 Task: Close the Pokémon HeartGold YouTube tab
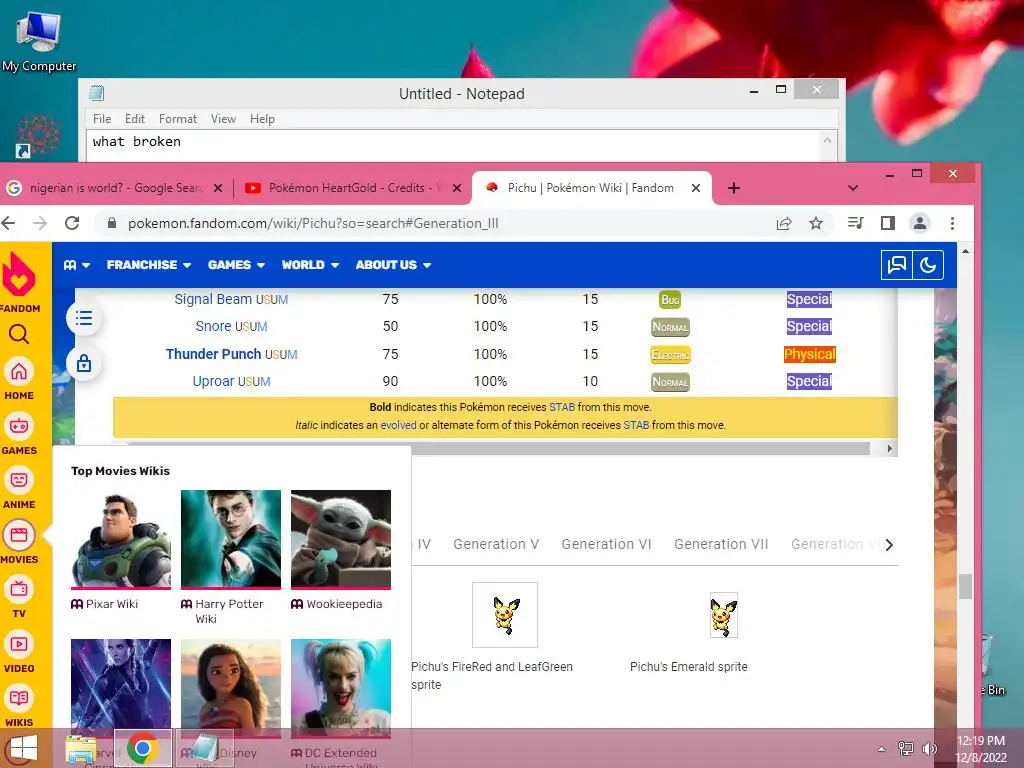pos(457,188)
